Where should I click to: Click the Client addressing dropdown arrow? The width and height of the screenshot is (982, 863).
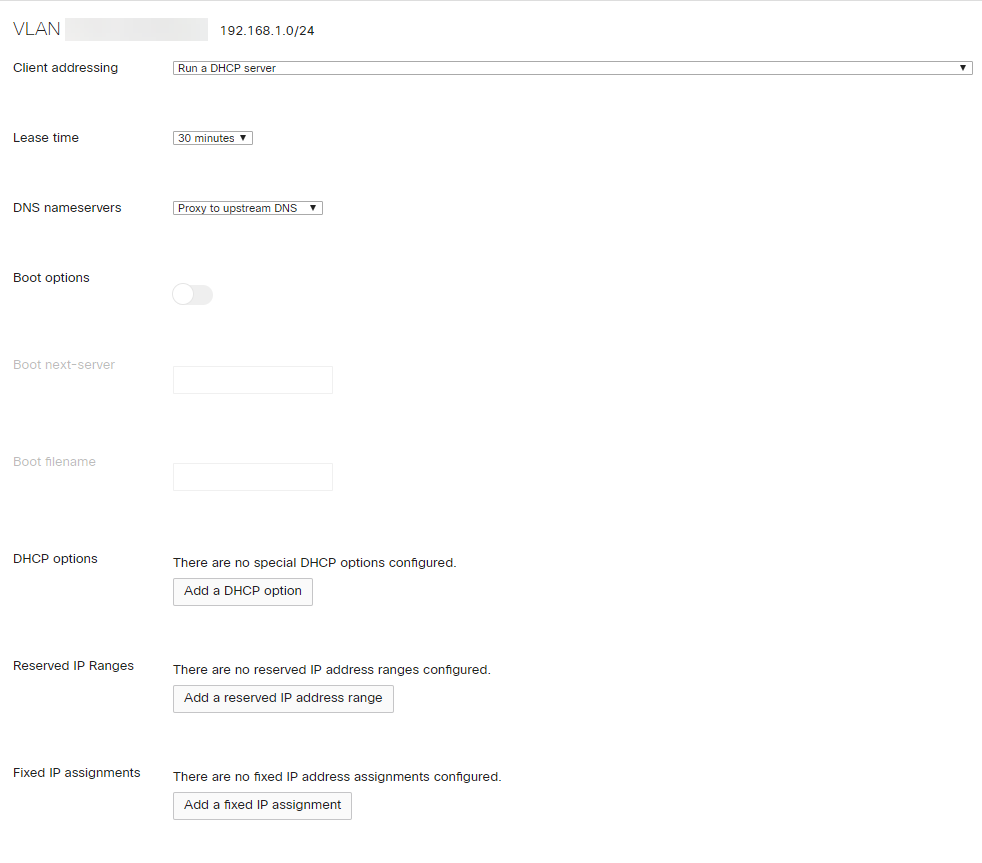pyautogui.click(x=964, y=67)
